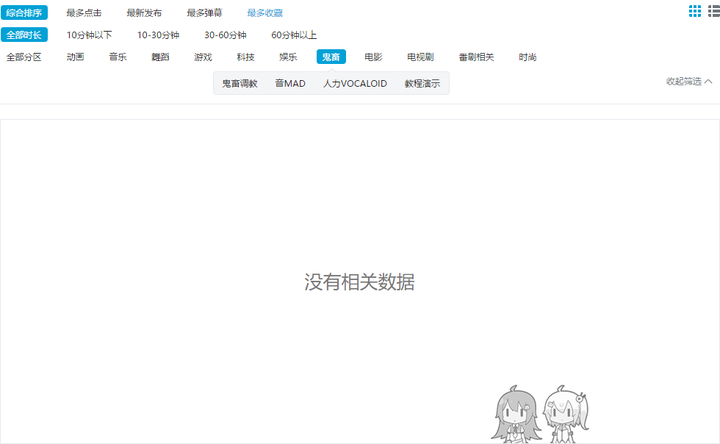Open the 娱乐 category
Screen dimensions: 720x444
click(x=288, y=57)
